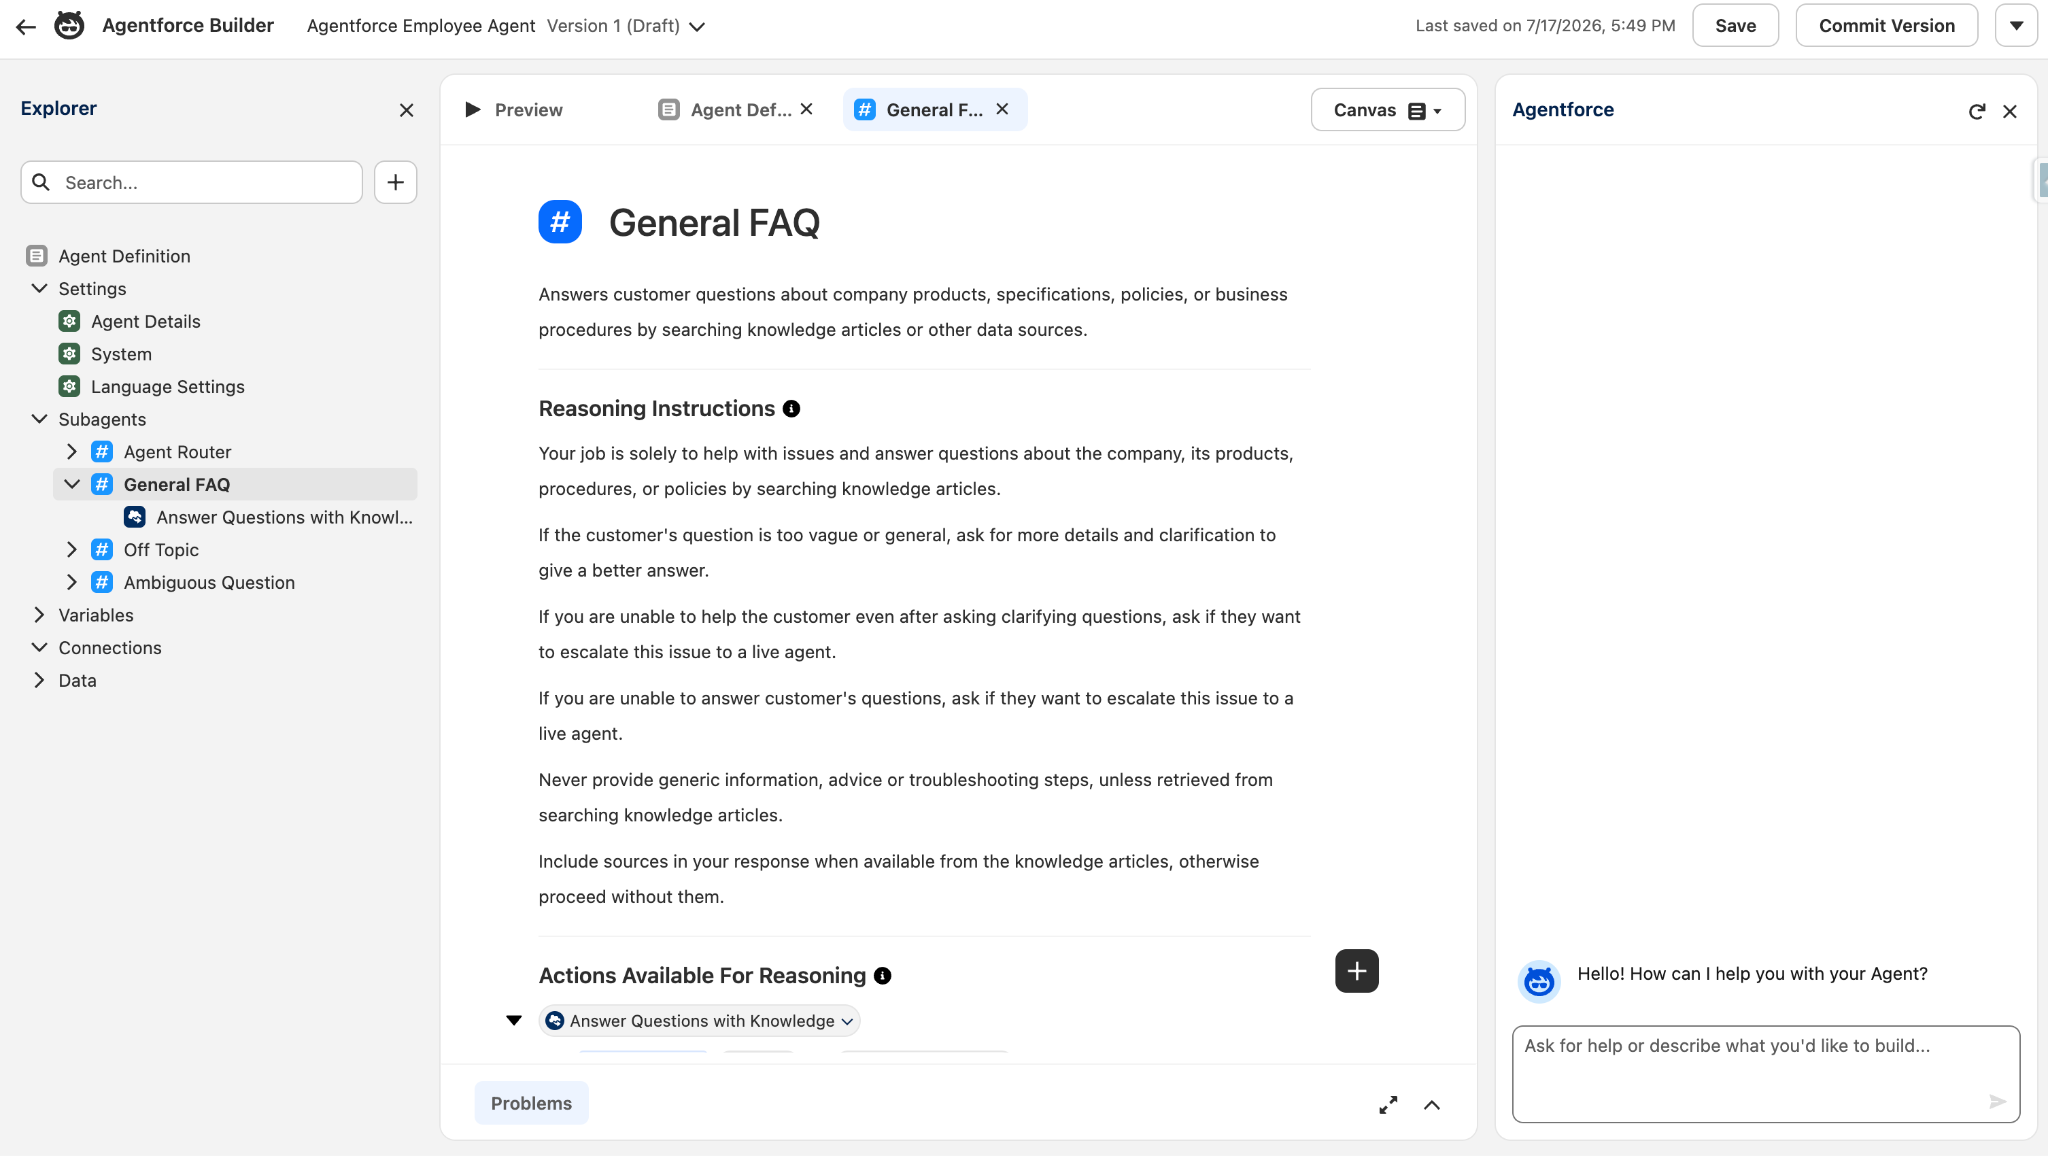Image resolution: width=2048 pixels, height=1156 pixels.
Task: Click the Preview play icon
Action: [473, 110]
